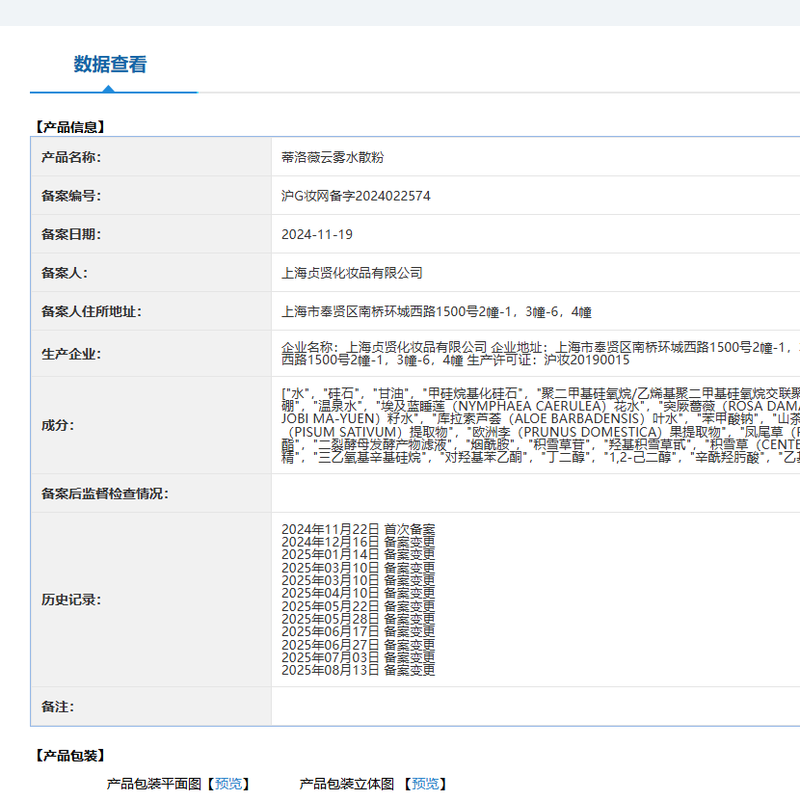800x800 pixels.
Task: Click the 产品名称 row label
Action: (x=71, y=158)
